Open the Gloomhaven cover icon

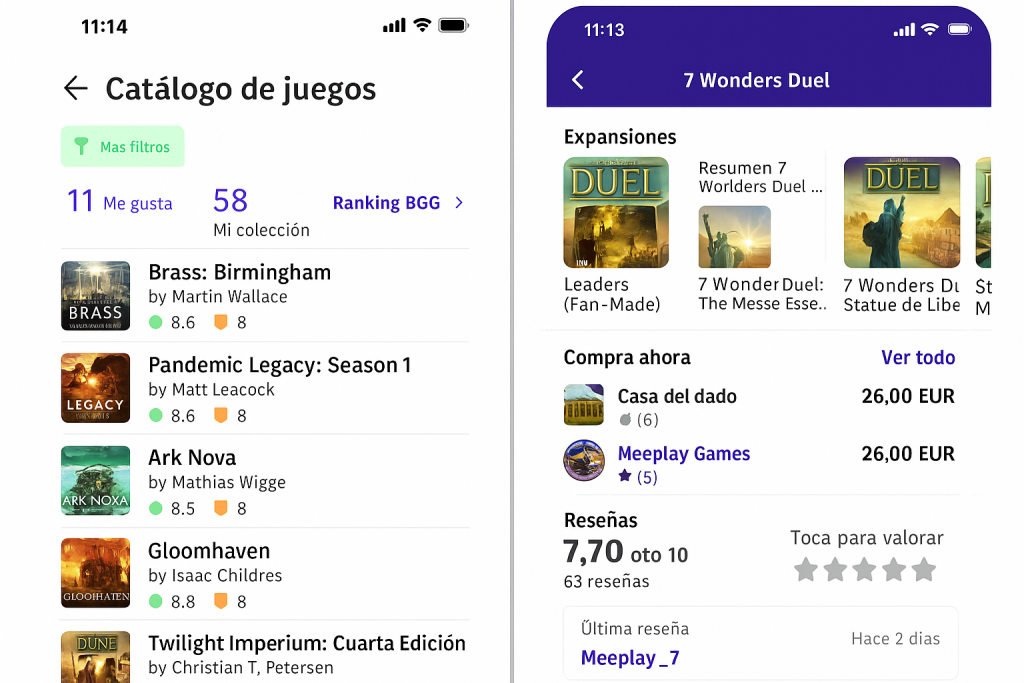click(96, 573)
